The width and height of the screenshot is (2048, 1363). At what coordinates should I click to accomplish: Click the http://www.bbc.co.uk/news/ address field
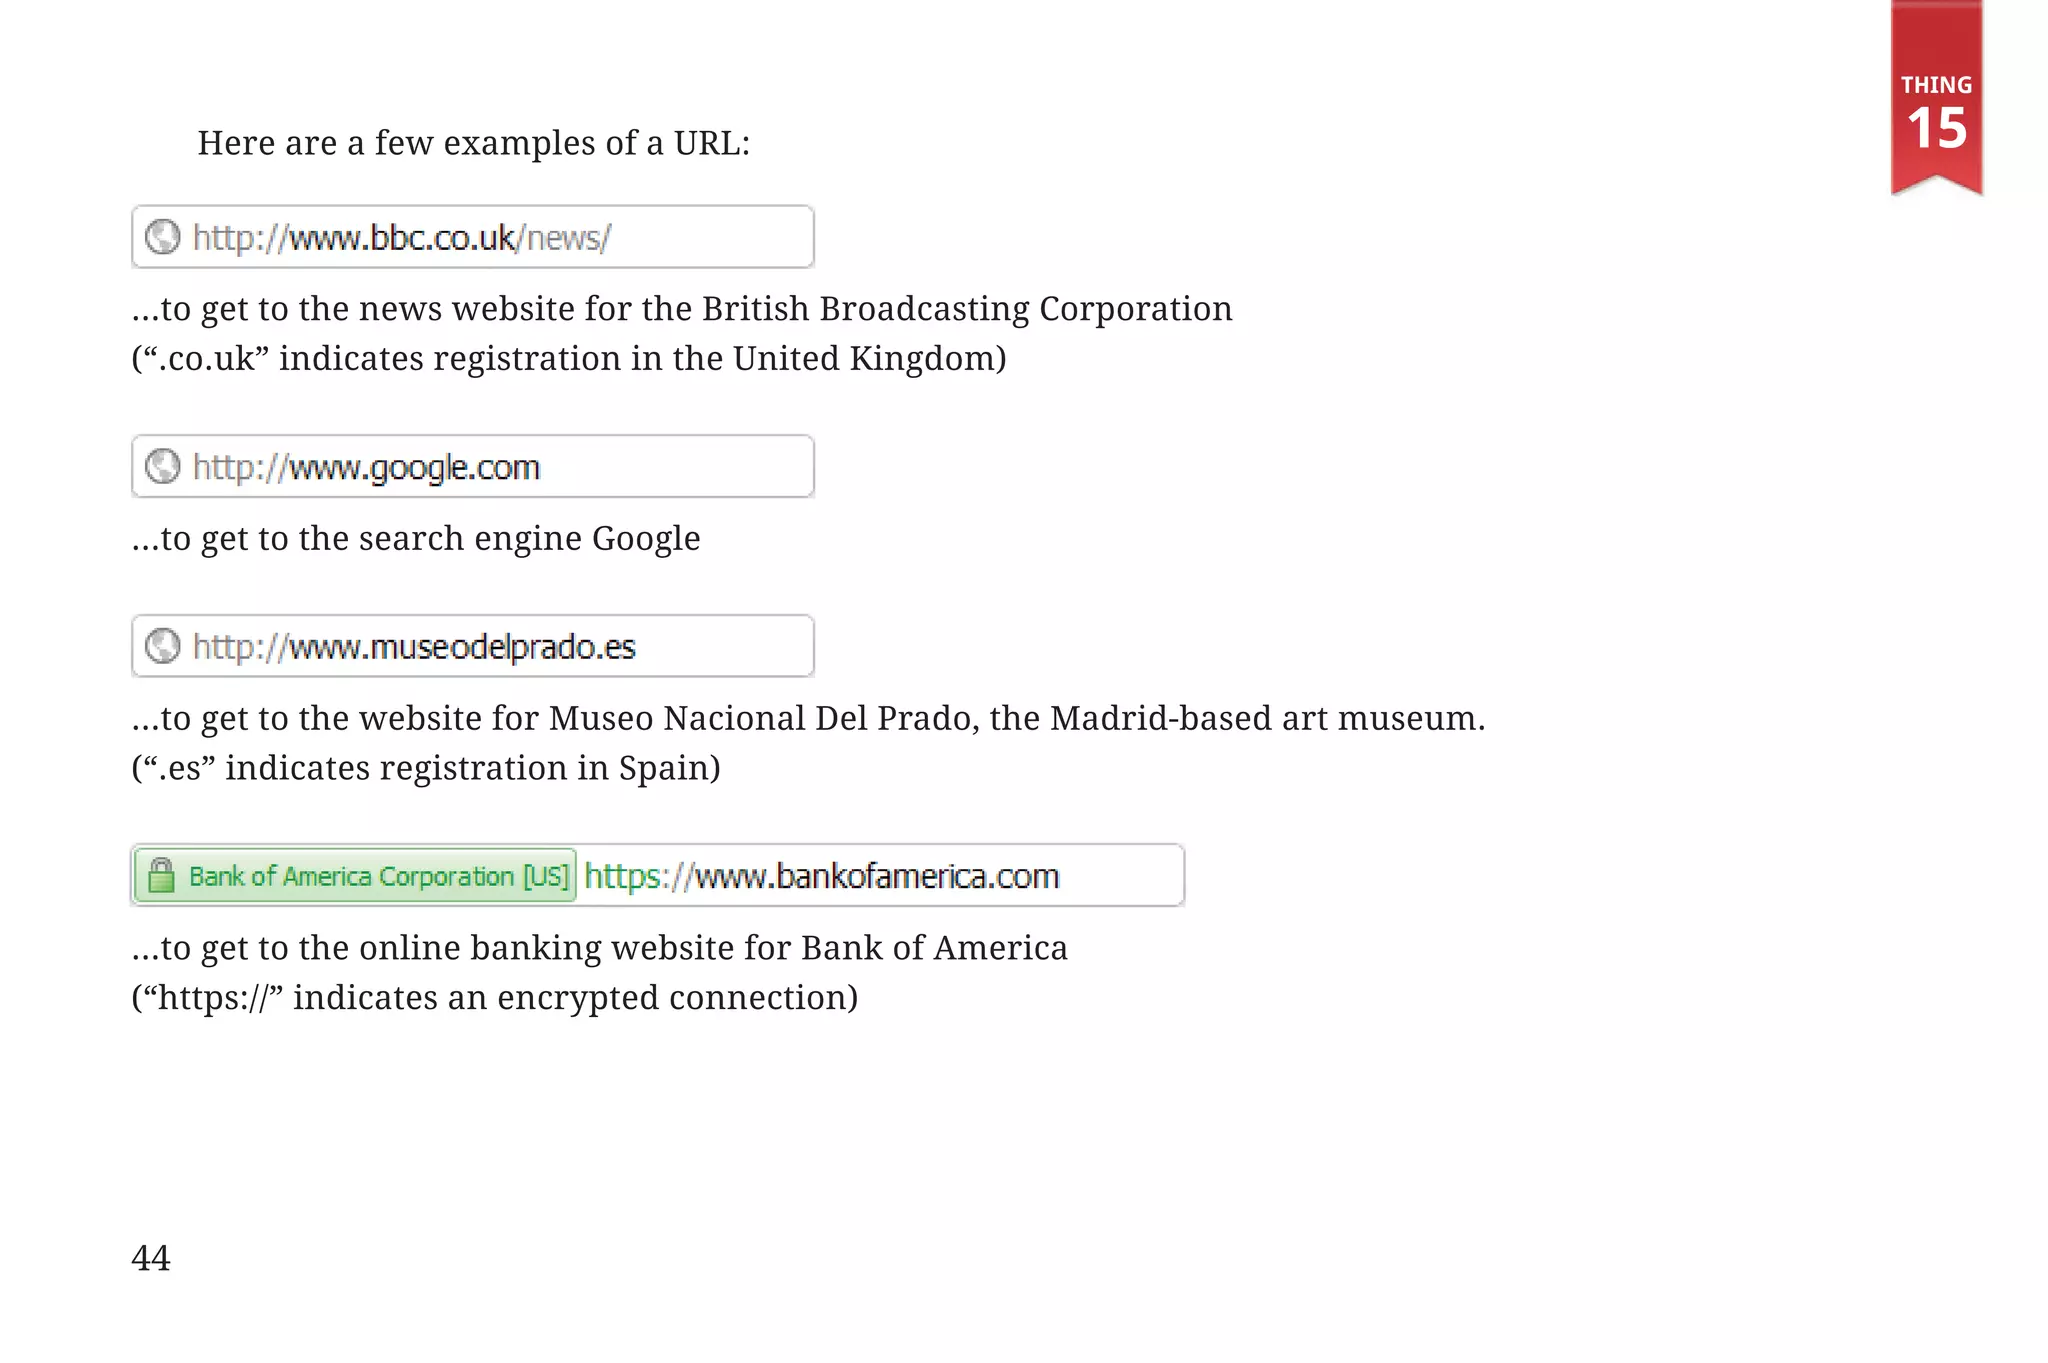tap(473, 237)
